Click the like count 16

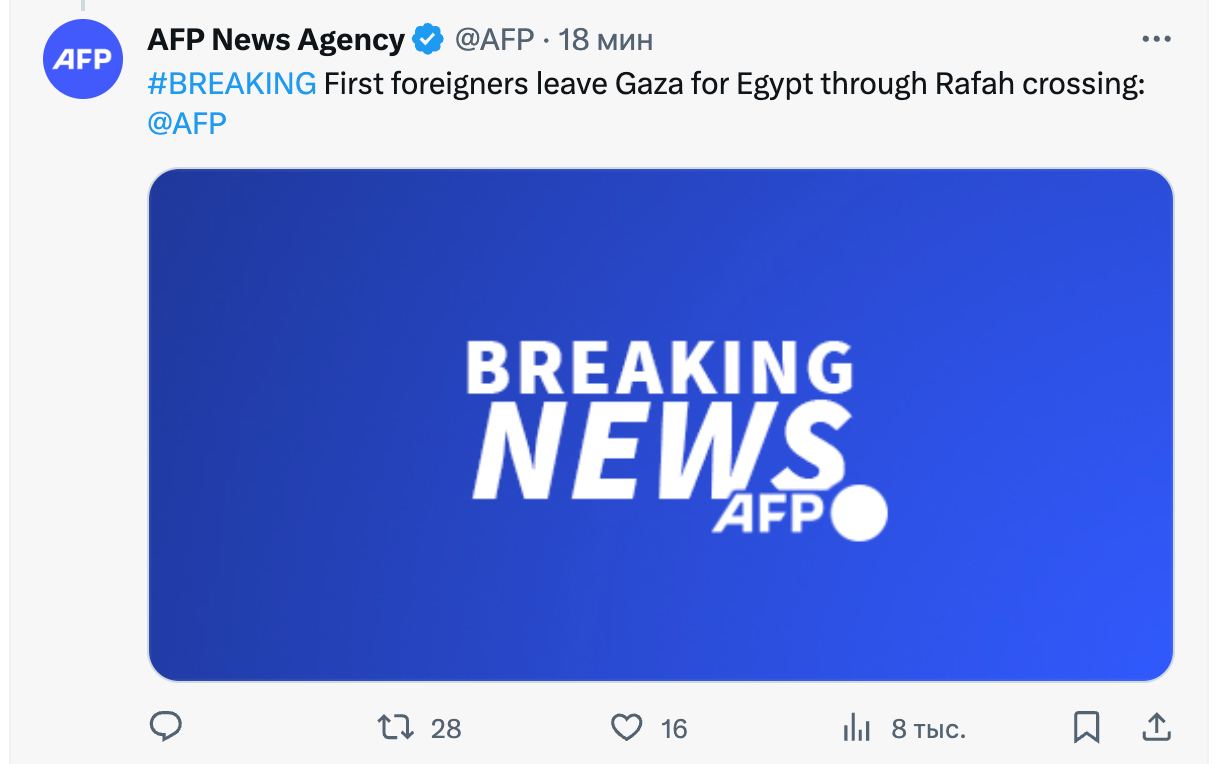tap(674, 728)
